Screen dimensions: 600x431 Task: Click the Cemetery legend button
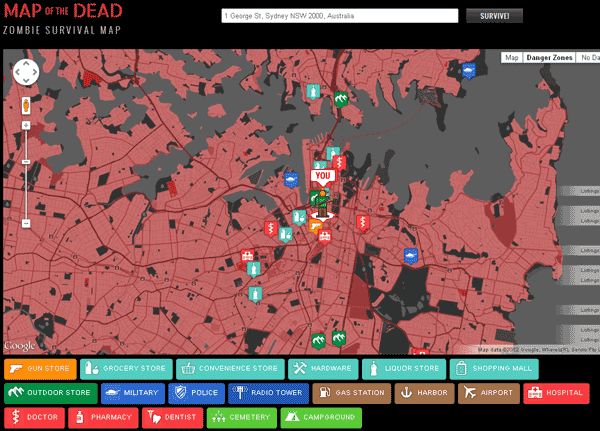click(x=241, y=418)
